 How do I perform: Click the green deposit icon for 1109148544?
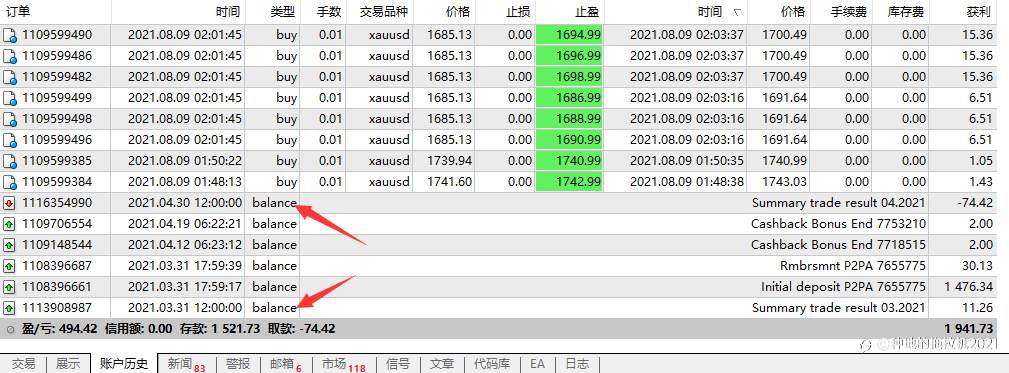pyautogui.click(x=9, y=245)
